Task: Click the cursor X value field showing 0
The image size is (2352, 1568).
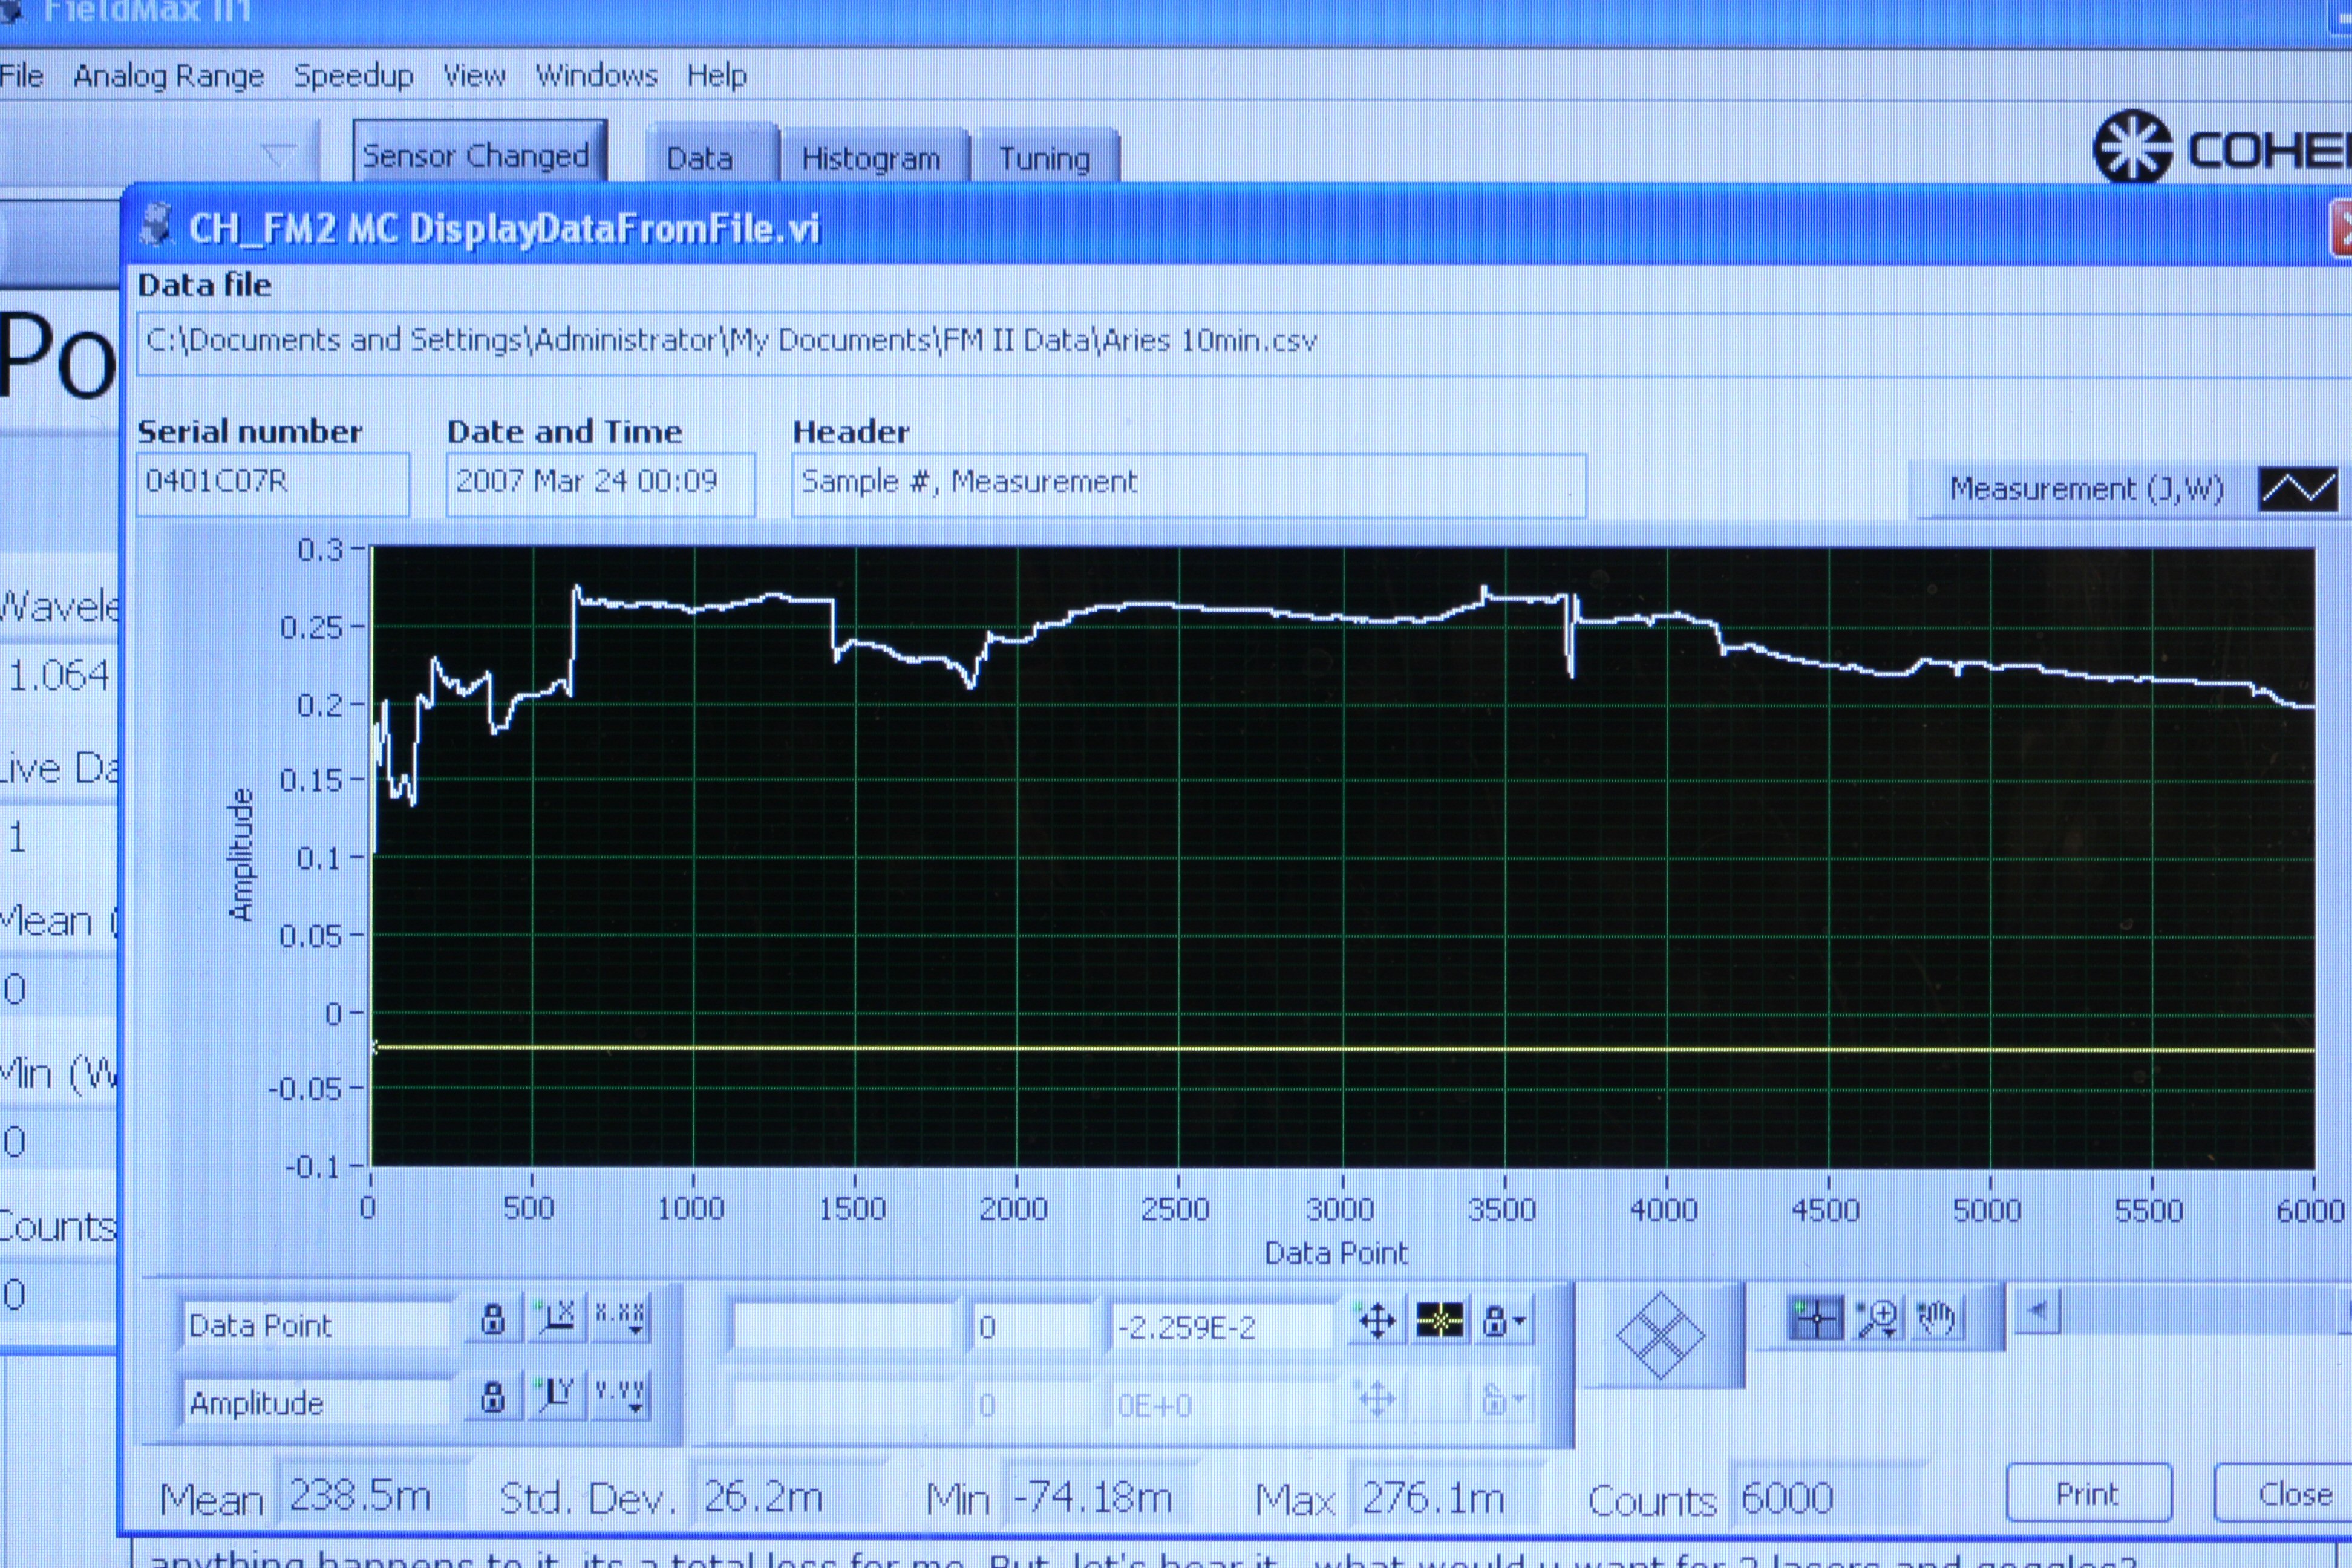Action: (x=1034, y=1326)
